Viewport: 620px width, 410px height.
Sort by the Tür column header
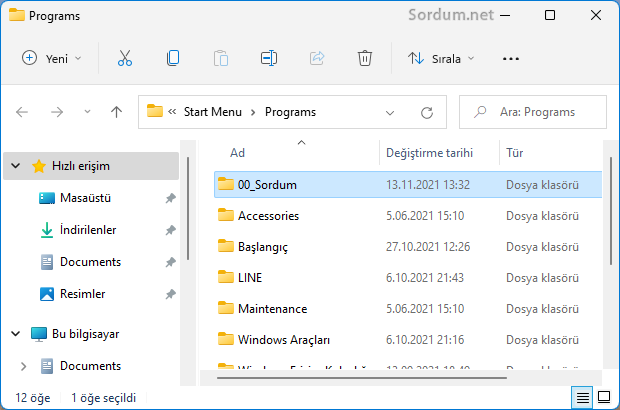(x=514, y=153)
